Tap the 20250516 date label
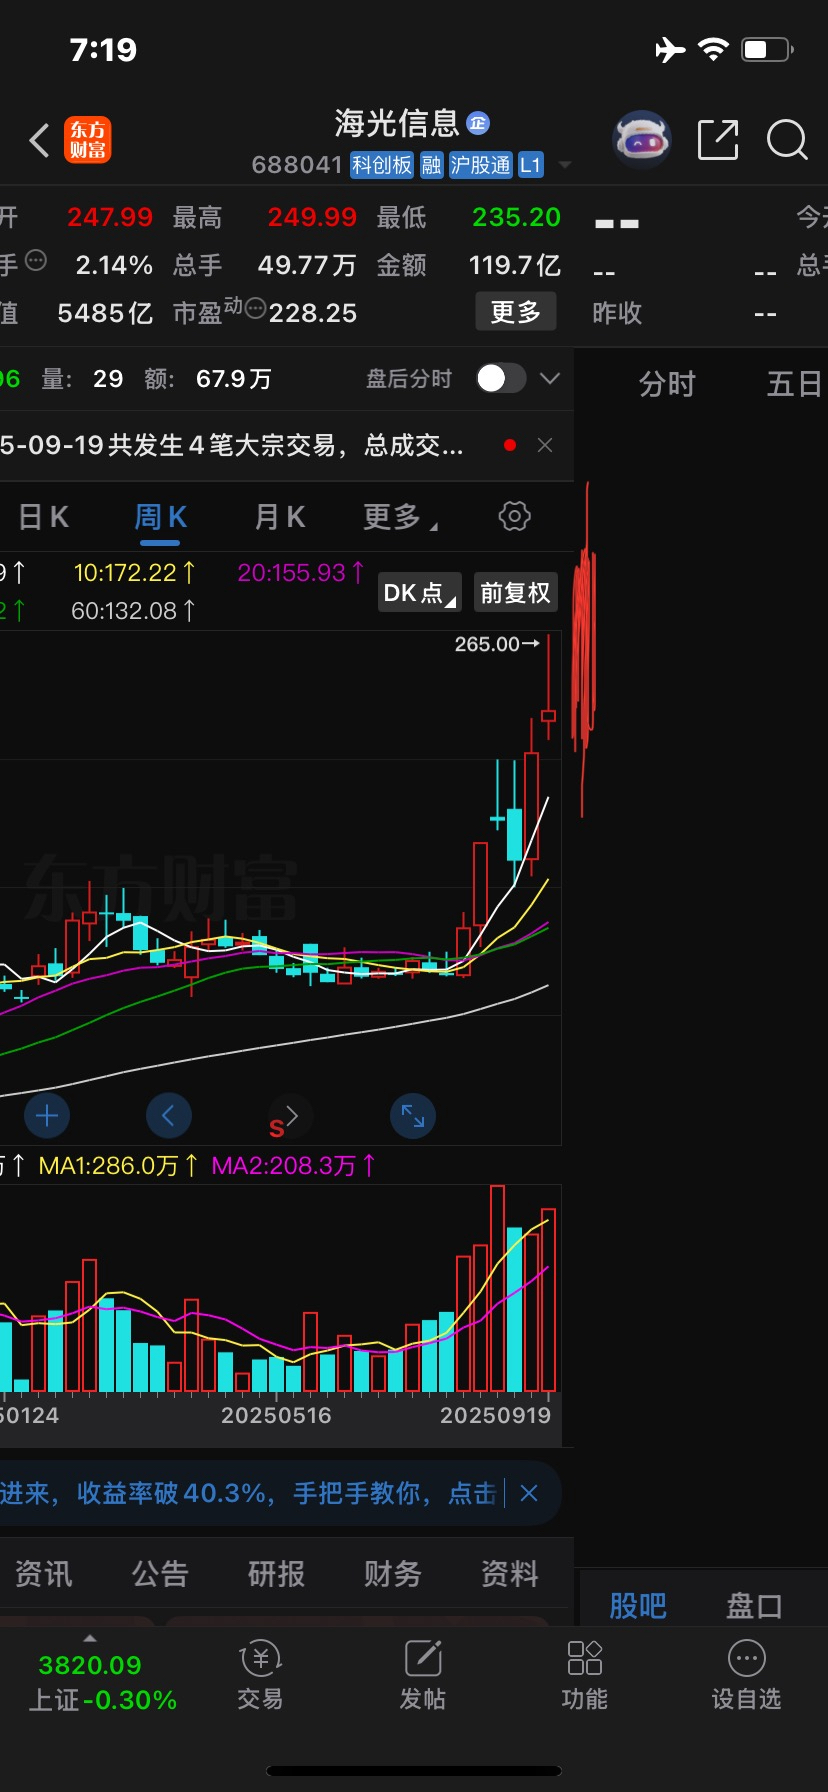Viewport: 828px width, 1792px height. [276, 1415]
